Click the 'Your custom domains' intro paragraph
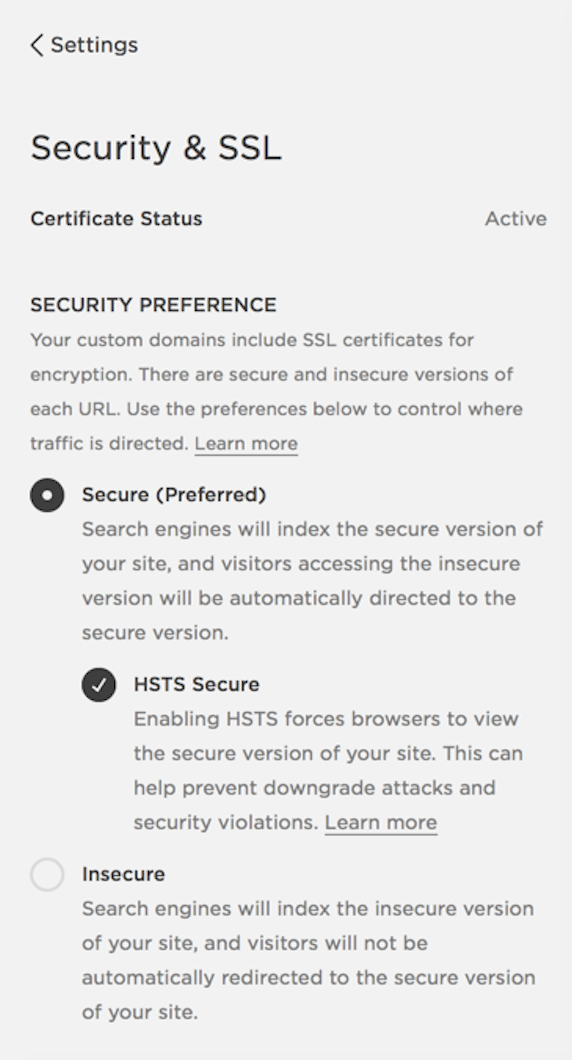572x1060 pixels. point(277,391)
